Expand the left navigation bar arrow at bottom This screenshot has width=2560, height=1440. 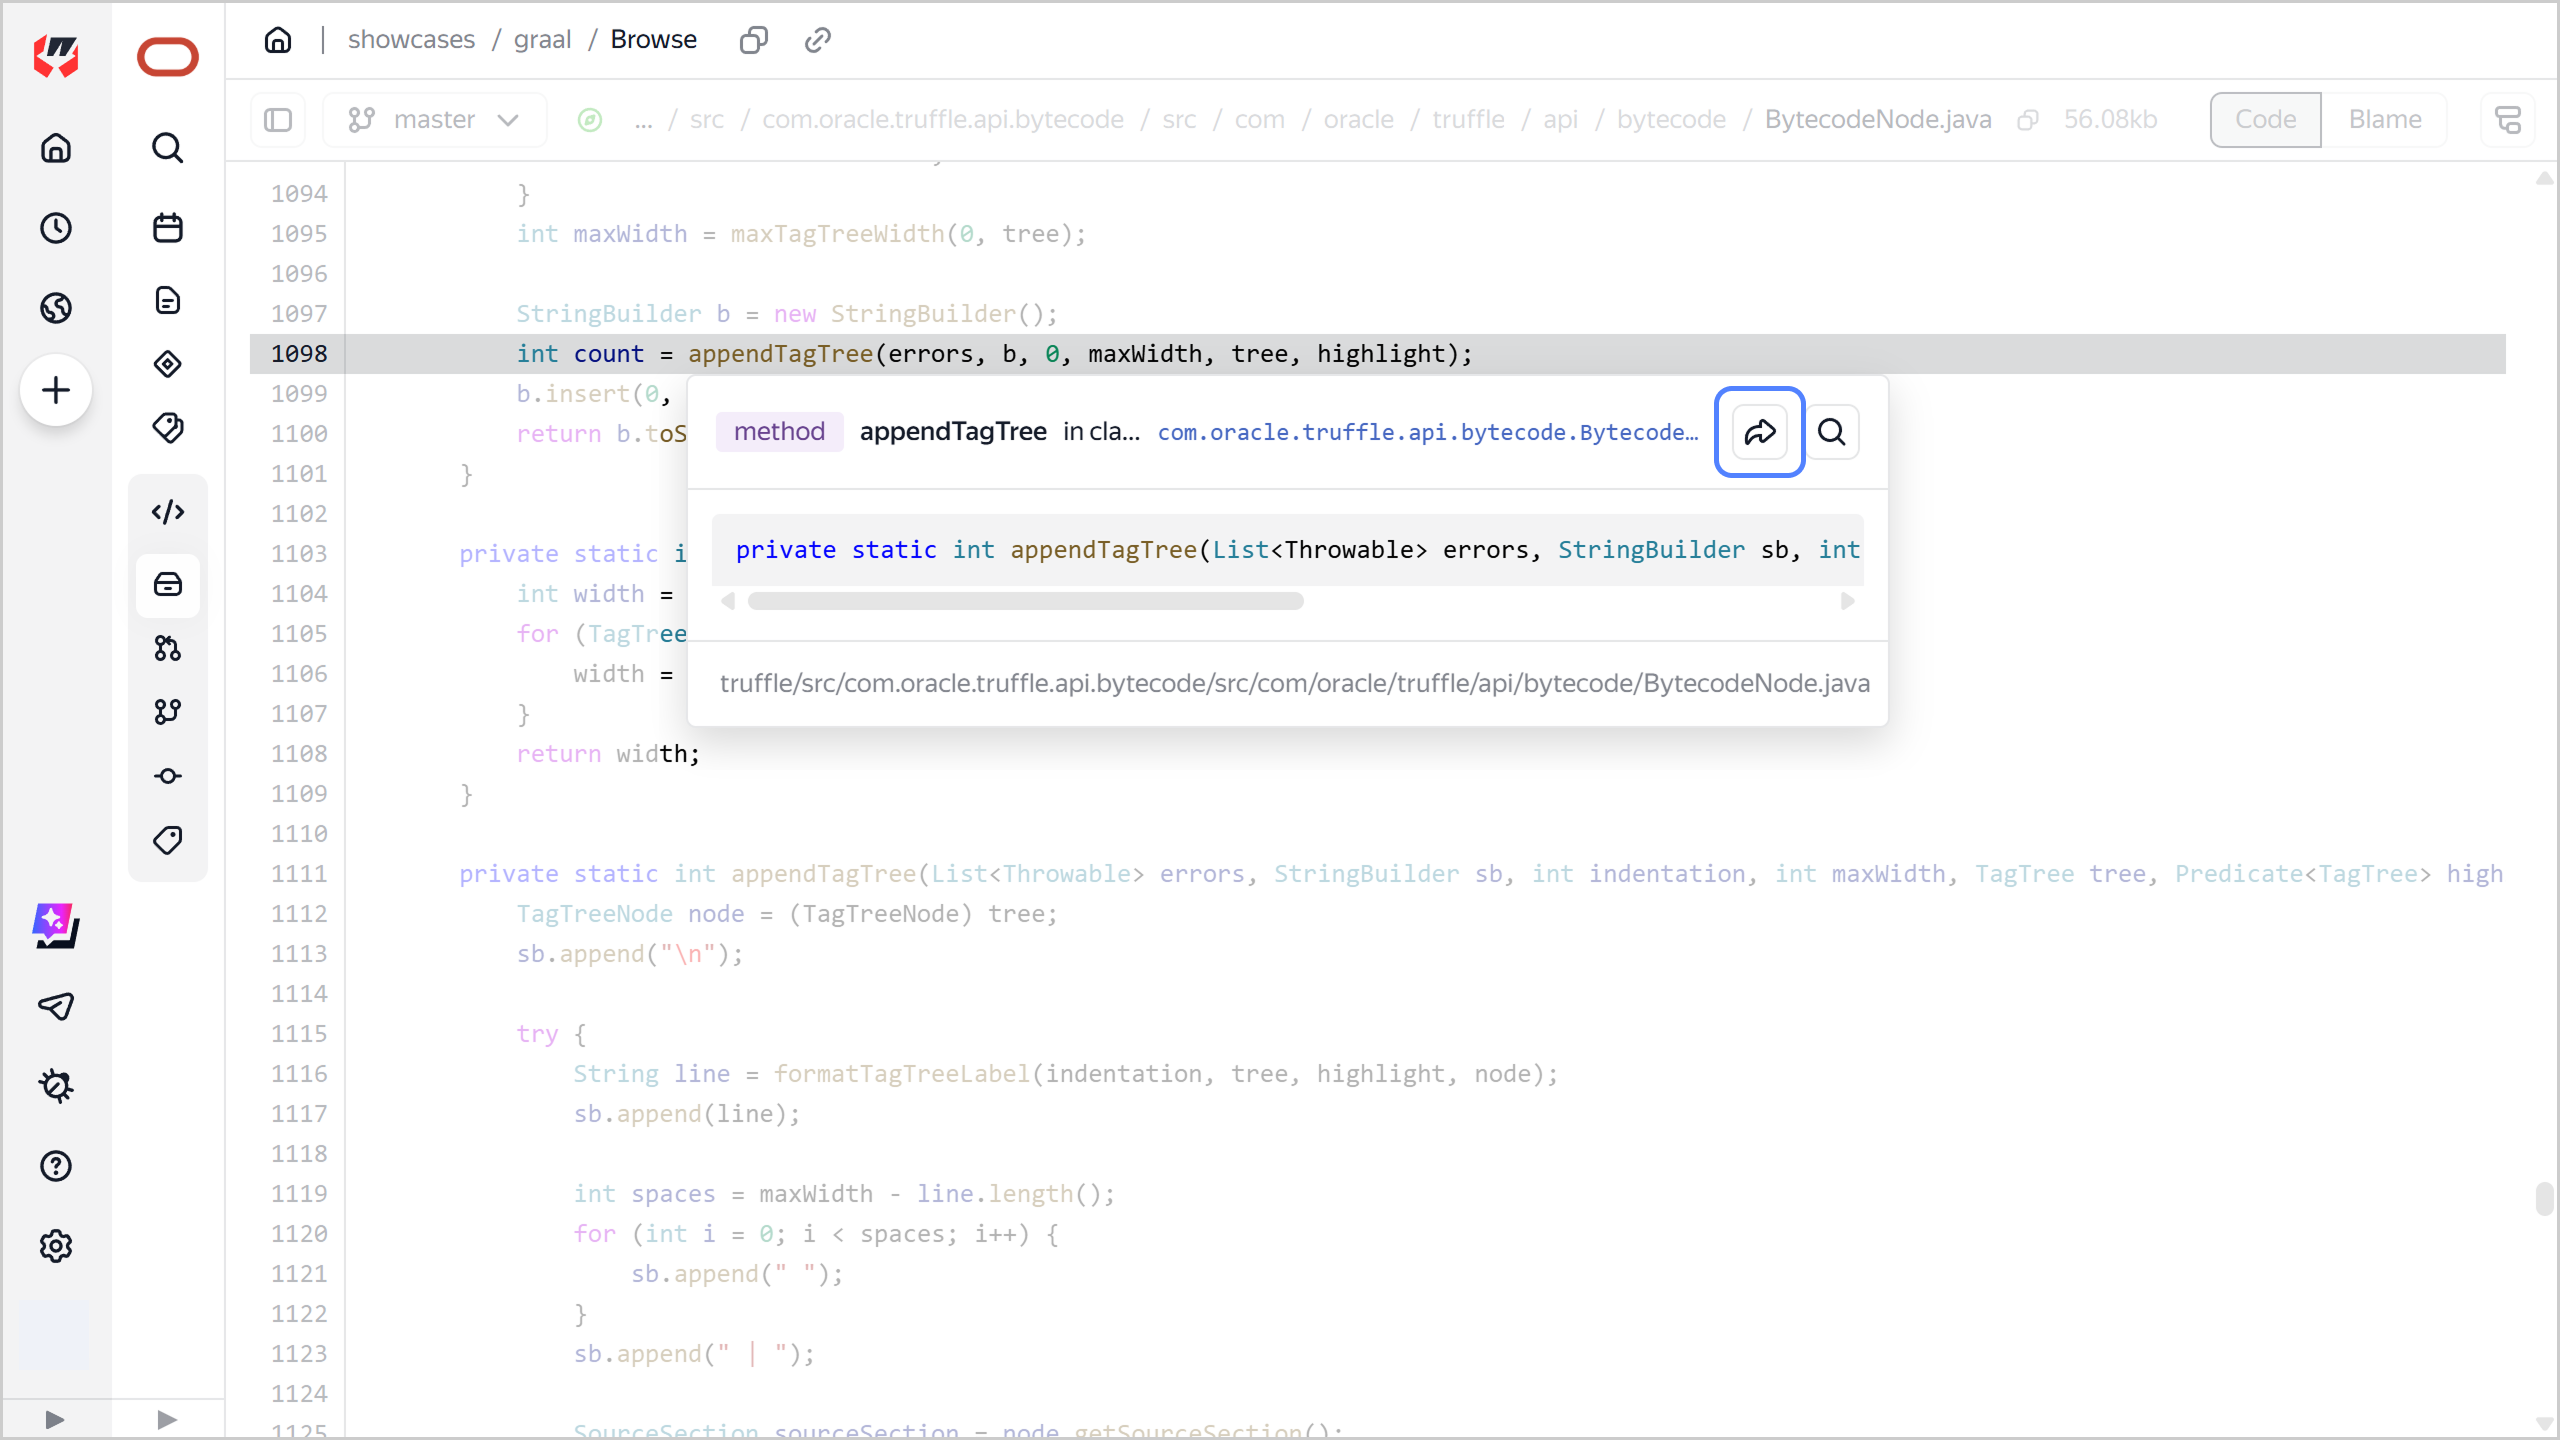[x=55, y=1419]
